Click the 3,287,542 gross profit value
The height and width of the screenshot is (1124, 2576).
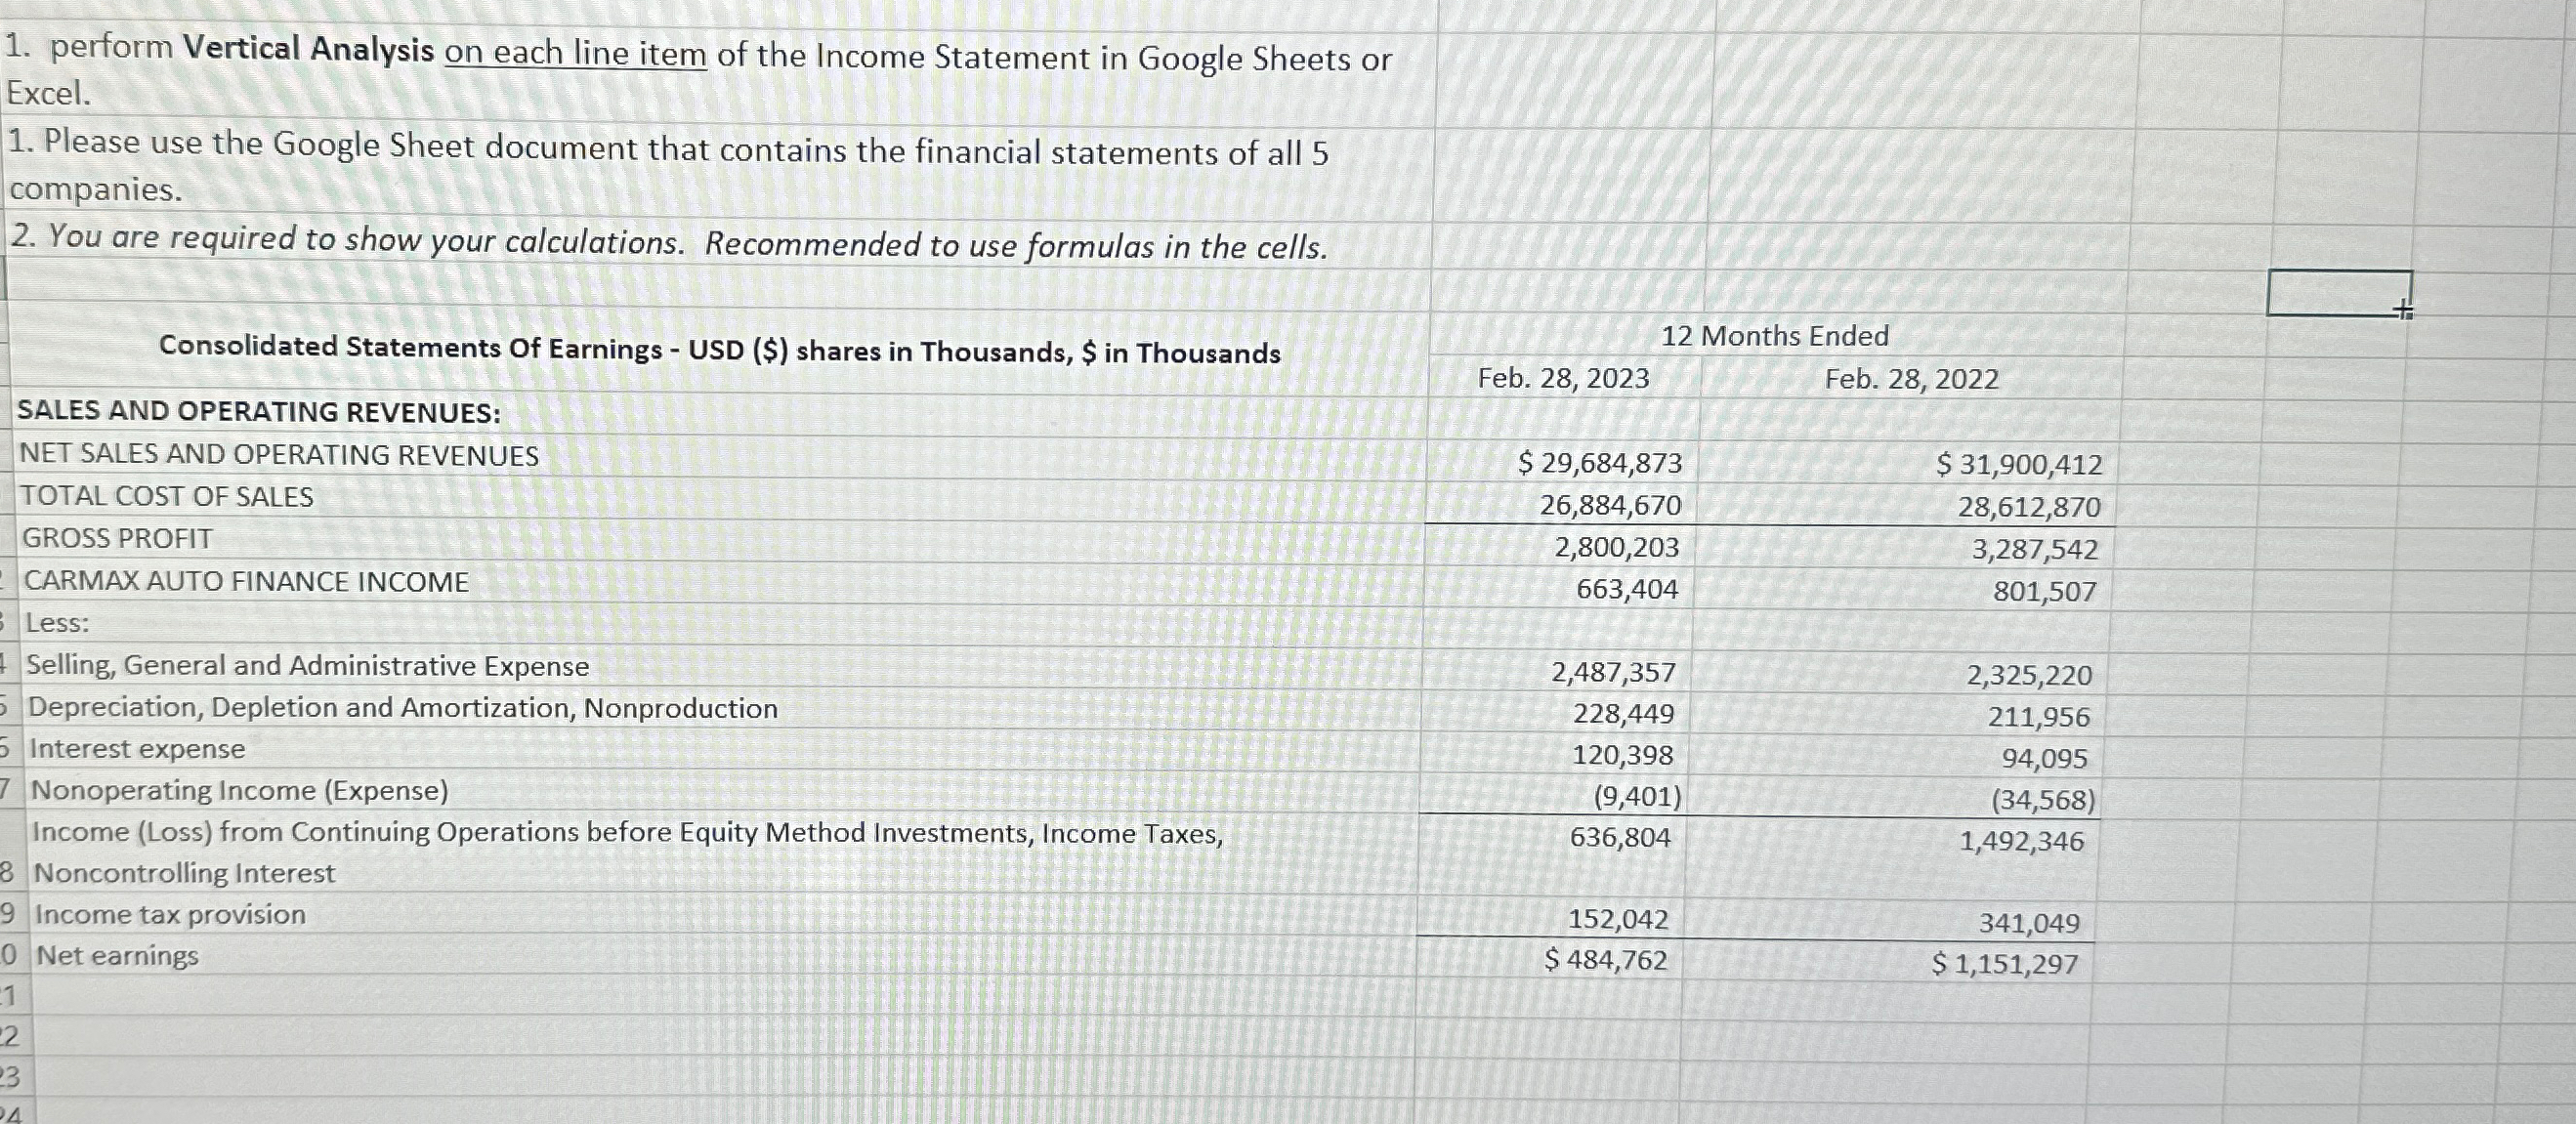click(x=2034, y=549)
